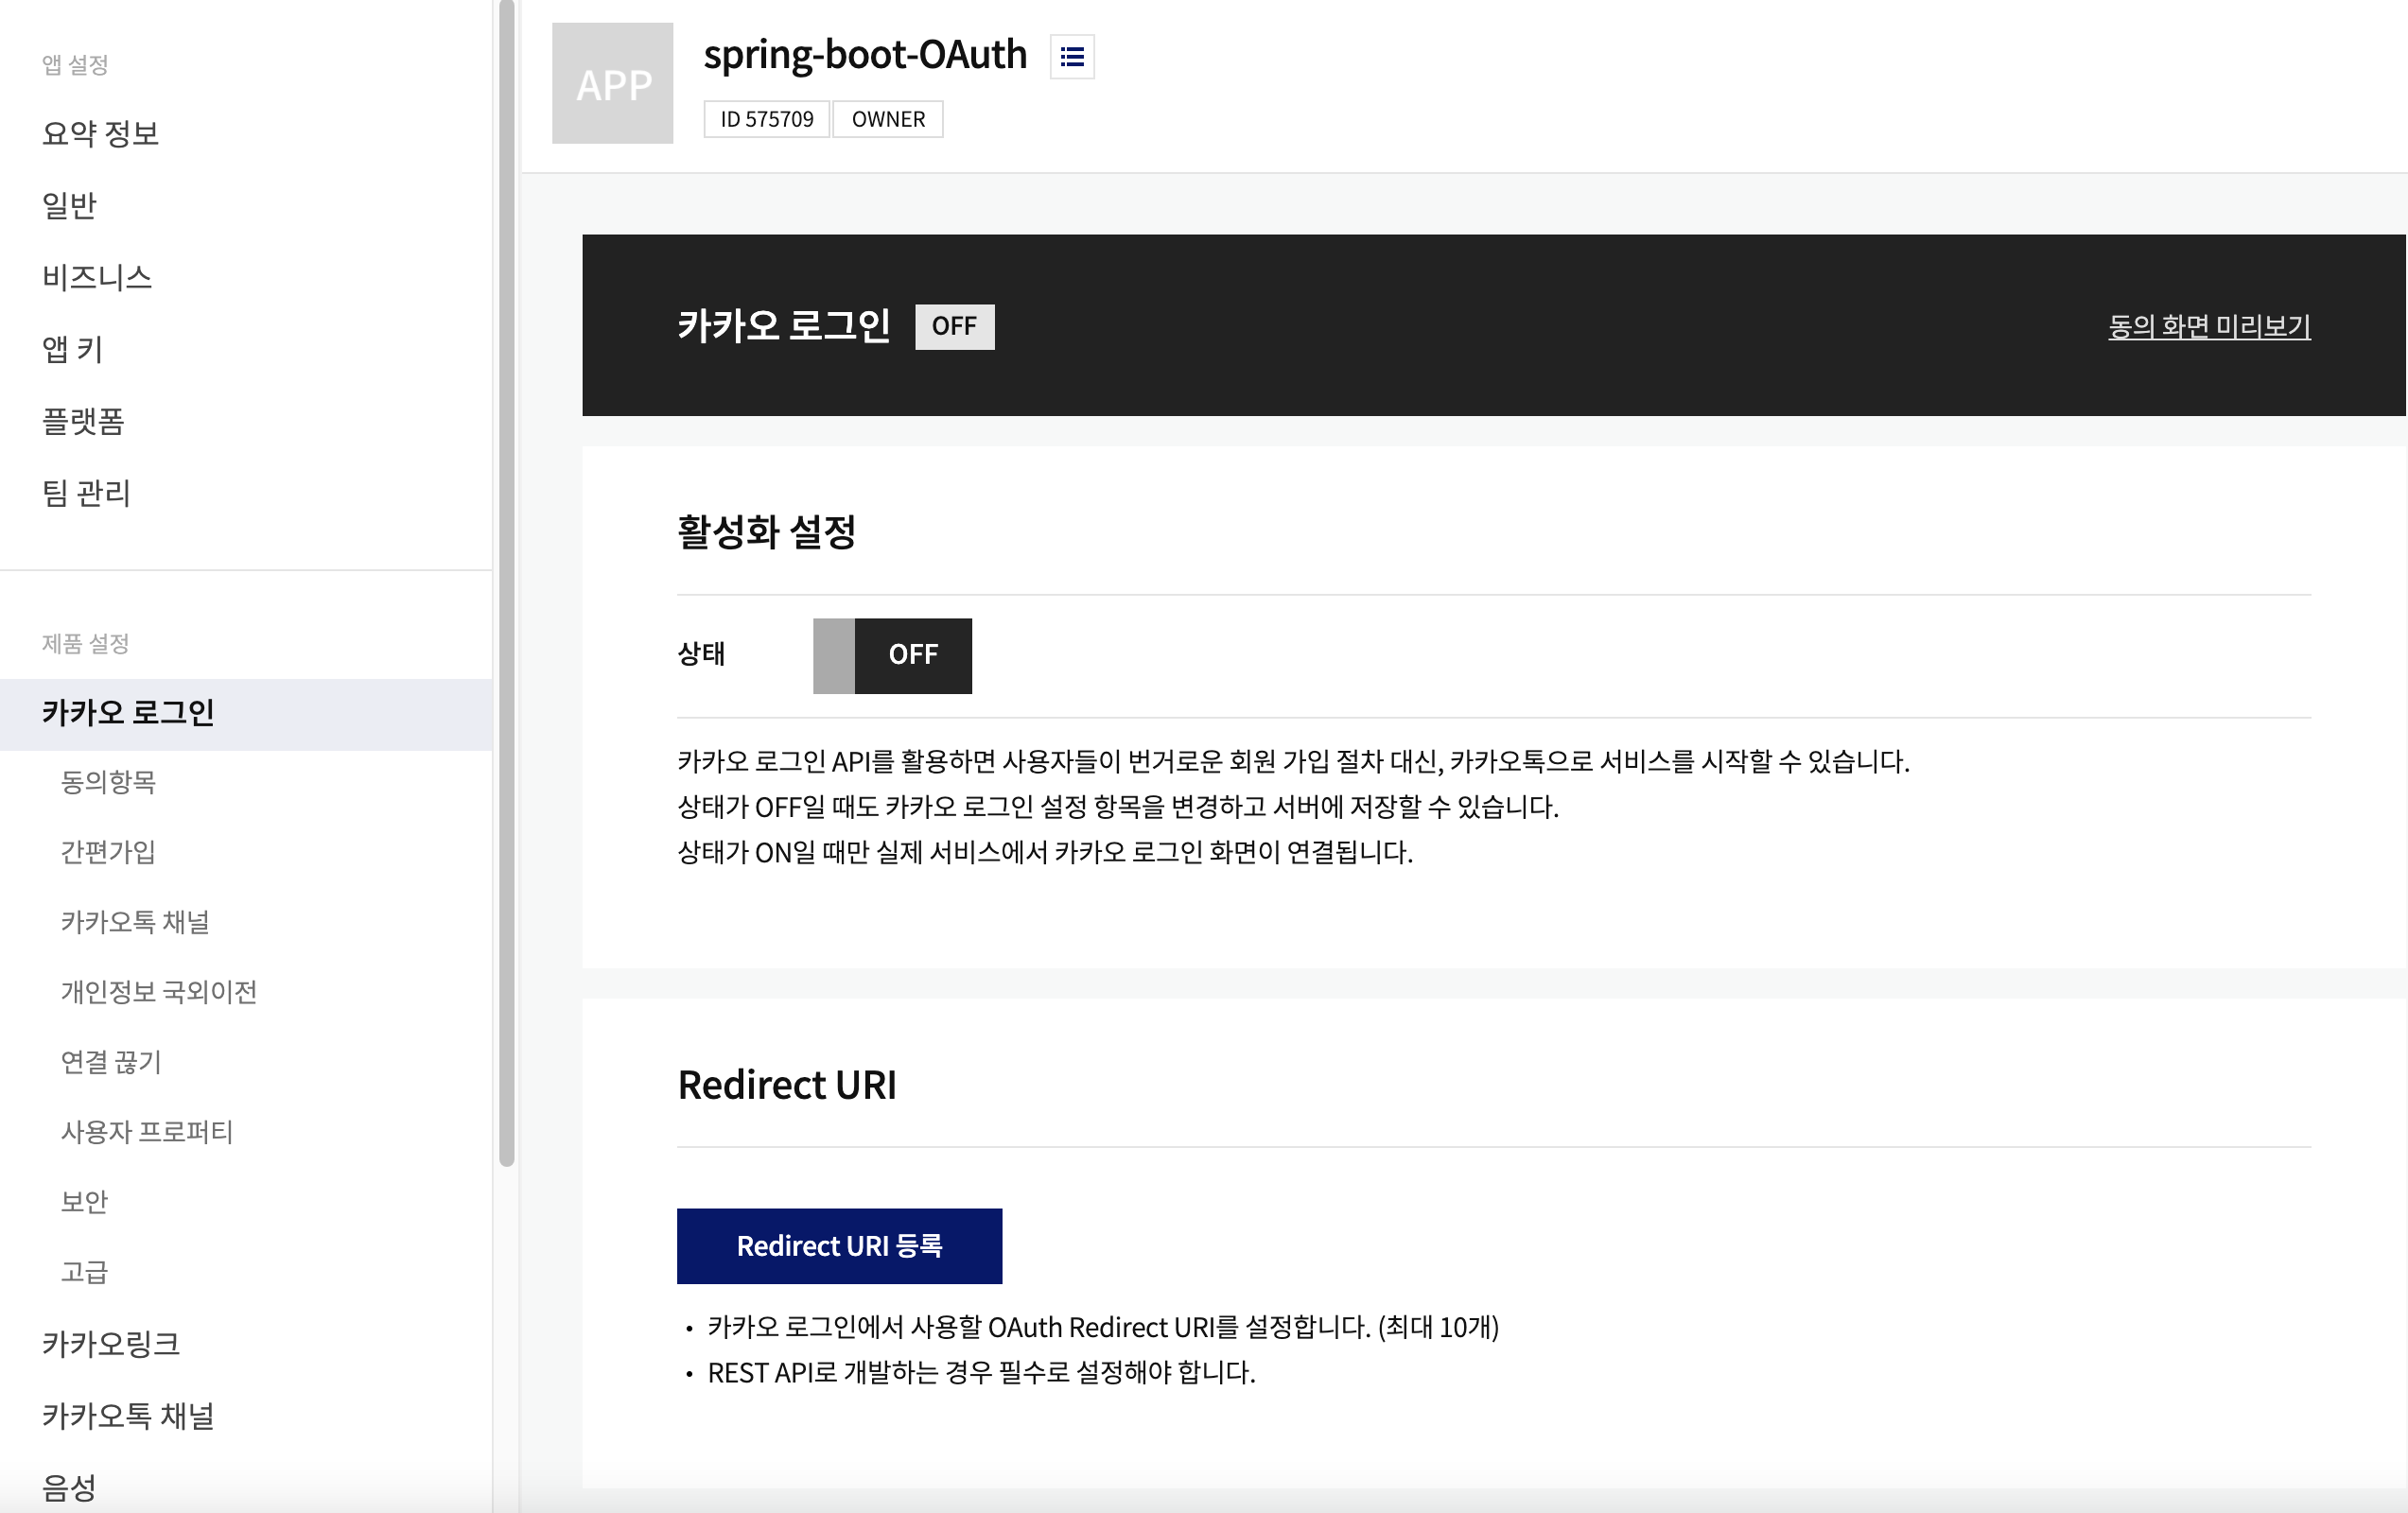The width and height of the screenshot is (2408, 1513).
Task: Open the 비즈니스 sidebar item
Action: point(96,277)
